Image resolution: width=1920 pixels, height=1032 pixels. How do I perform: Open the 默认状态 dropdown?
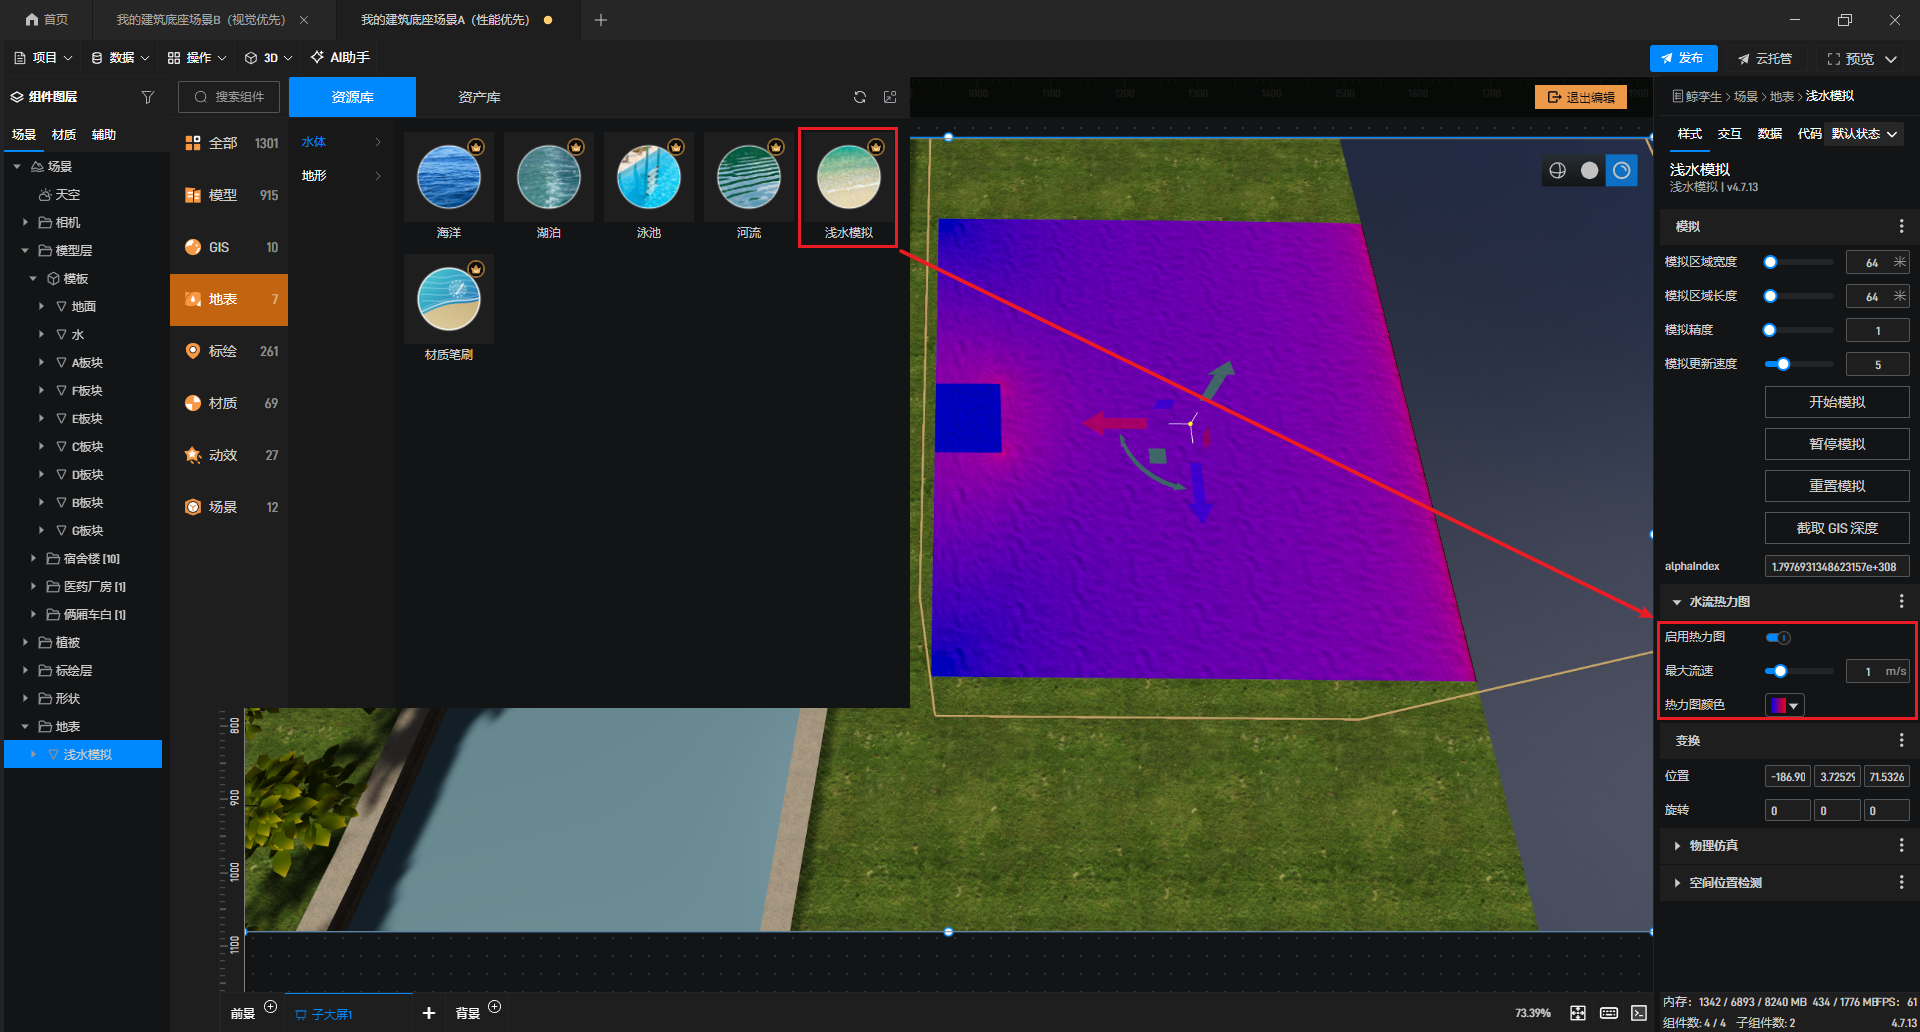click(x=1865, y=134)
